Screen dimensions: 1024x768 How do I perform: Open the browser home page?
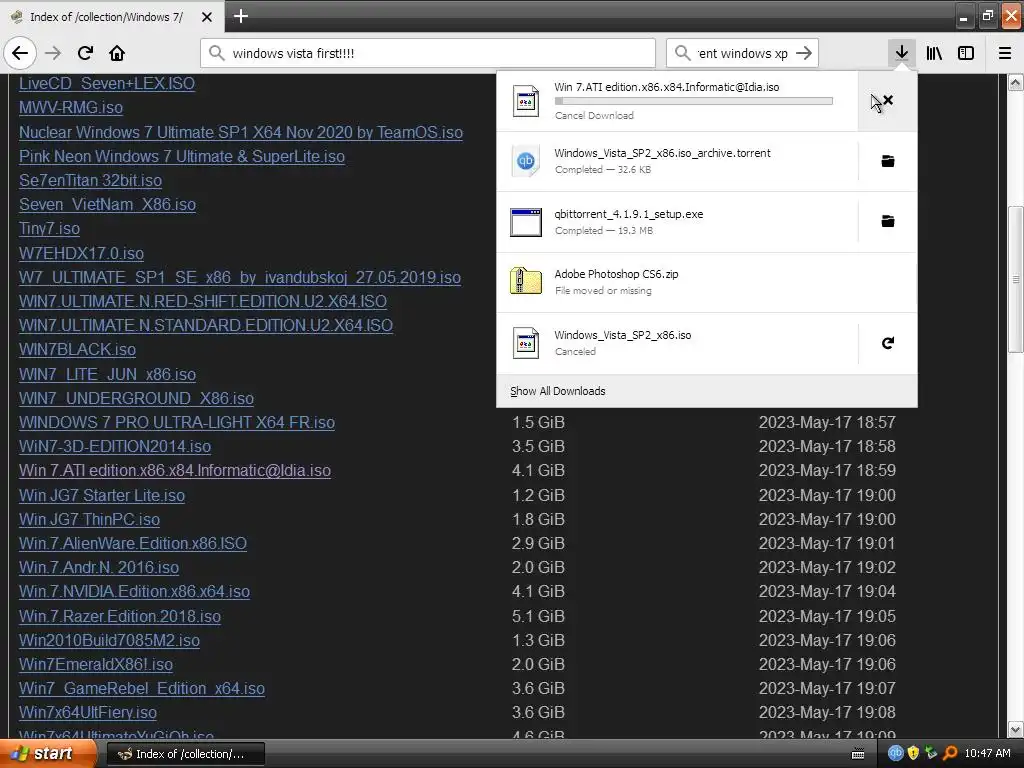coord(117,53)
